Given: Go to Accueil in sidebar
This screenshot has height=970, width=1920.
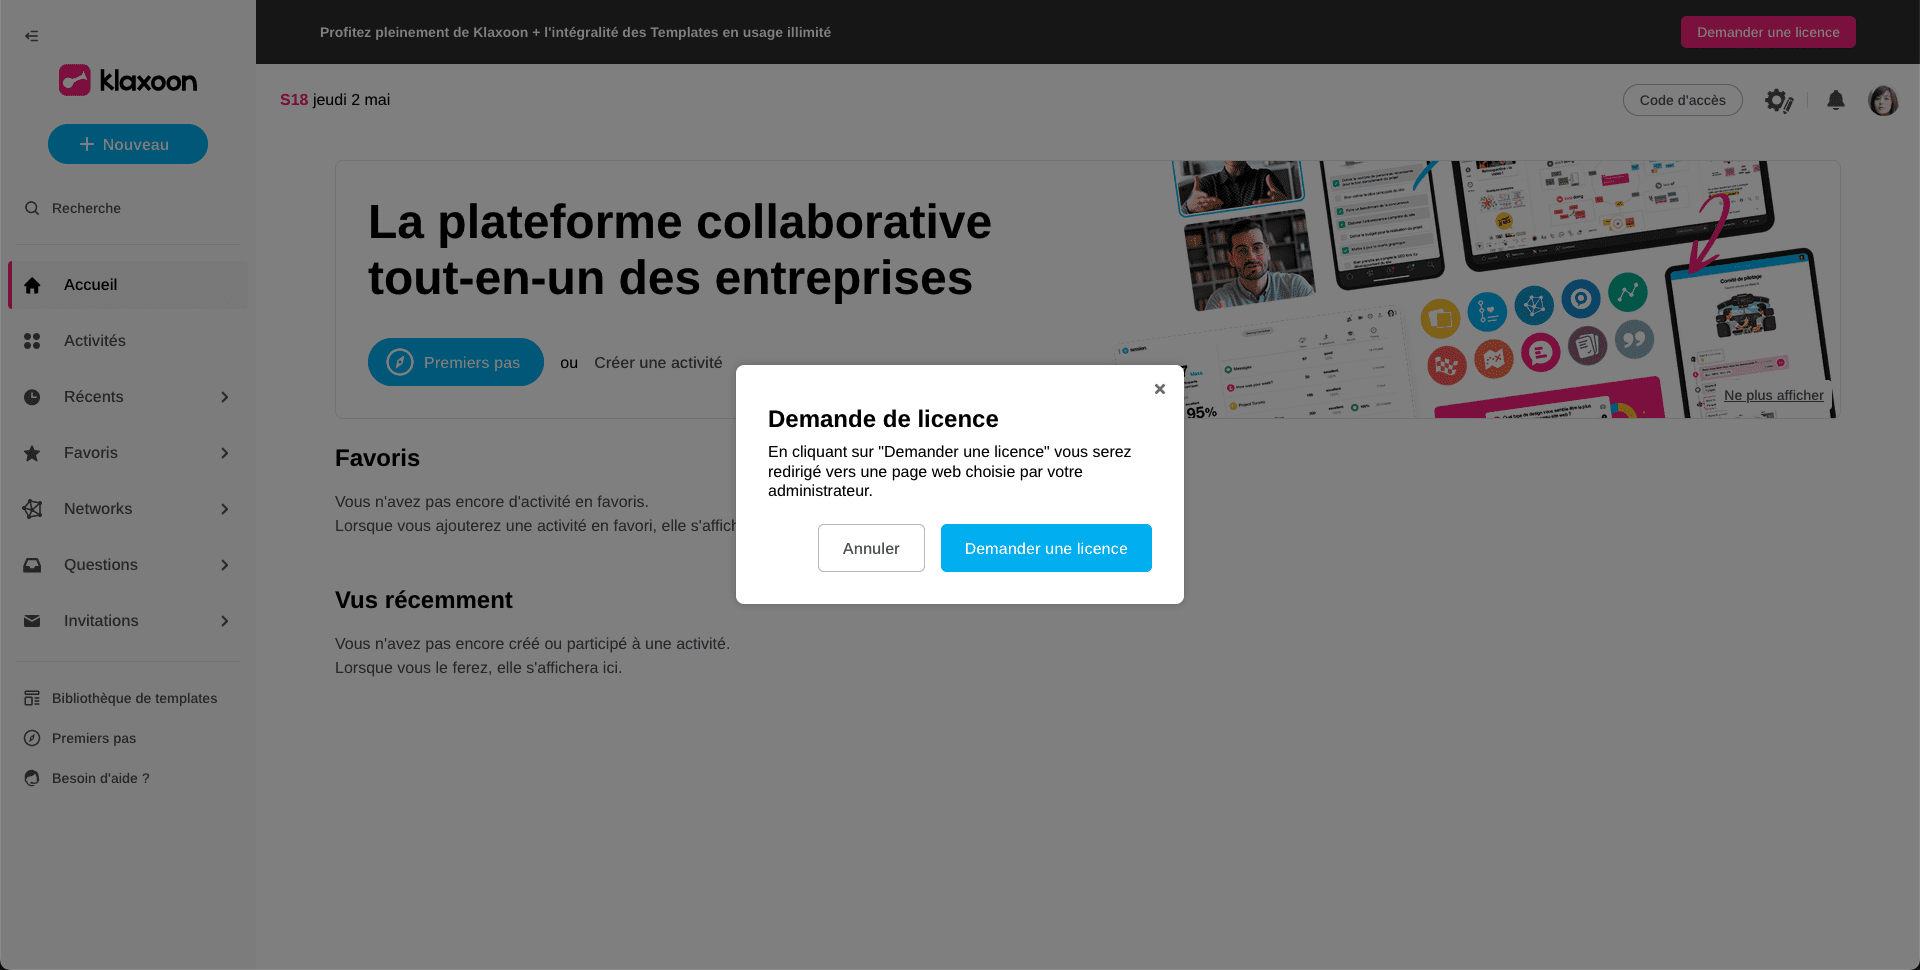Looking at the screenshot, I should tap(90, 285).
